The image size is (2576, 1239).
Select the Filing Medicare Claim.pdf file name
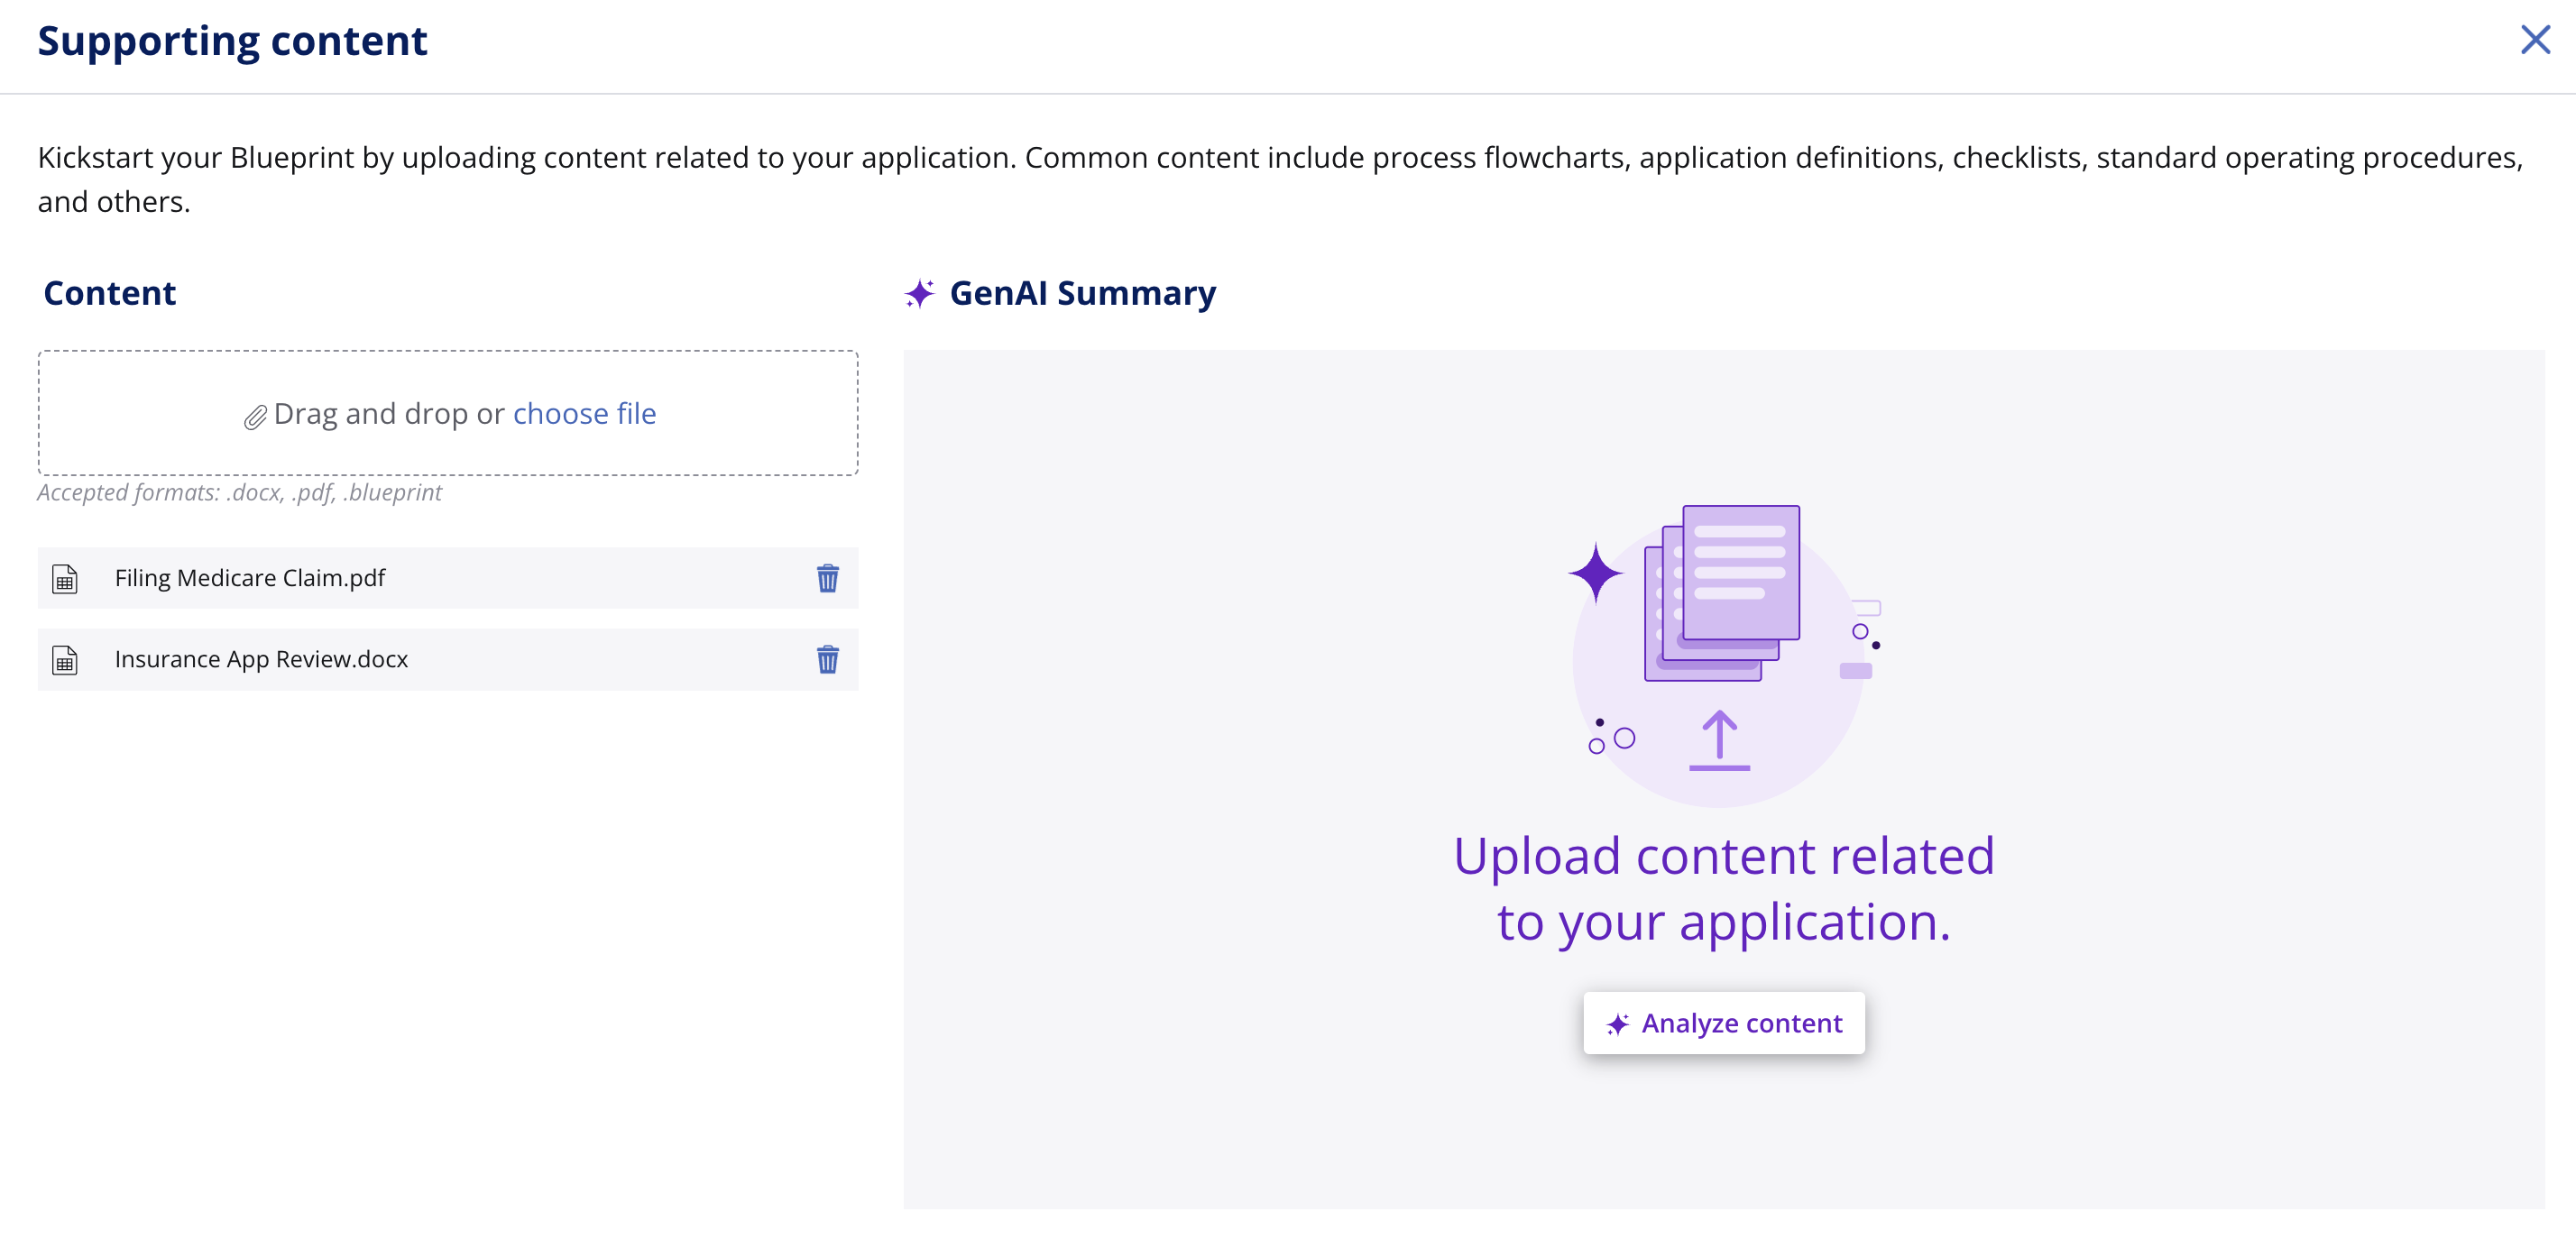[250, 578]
